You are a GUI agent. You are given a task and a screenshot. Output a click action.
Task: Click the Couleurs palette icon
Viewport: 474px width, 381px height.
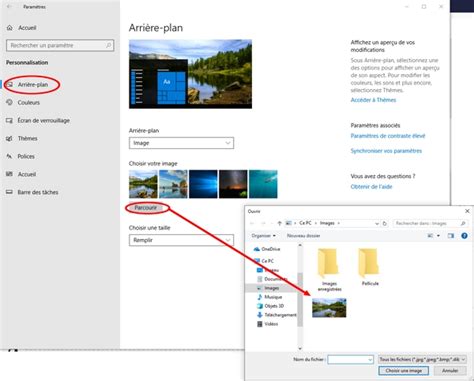[x=9, y=102]
